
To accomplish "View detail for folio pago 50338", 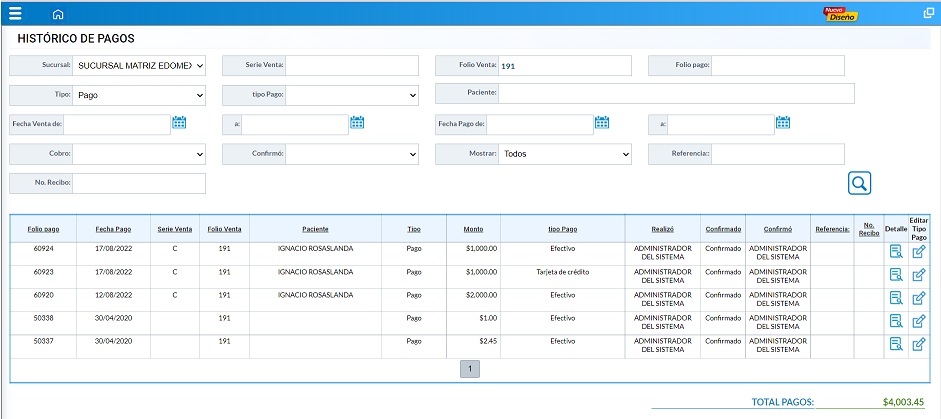I will point(896,321).
